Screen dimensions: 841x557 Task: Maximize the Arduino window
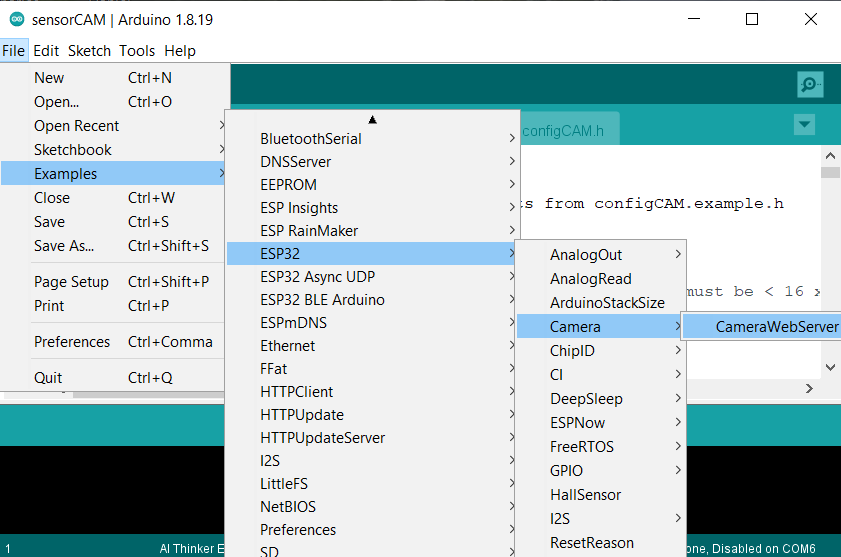coord(752,19)
